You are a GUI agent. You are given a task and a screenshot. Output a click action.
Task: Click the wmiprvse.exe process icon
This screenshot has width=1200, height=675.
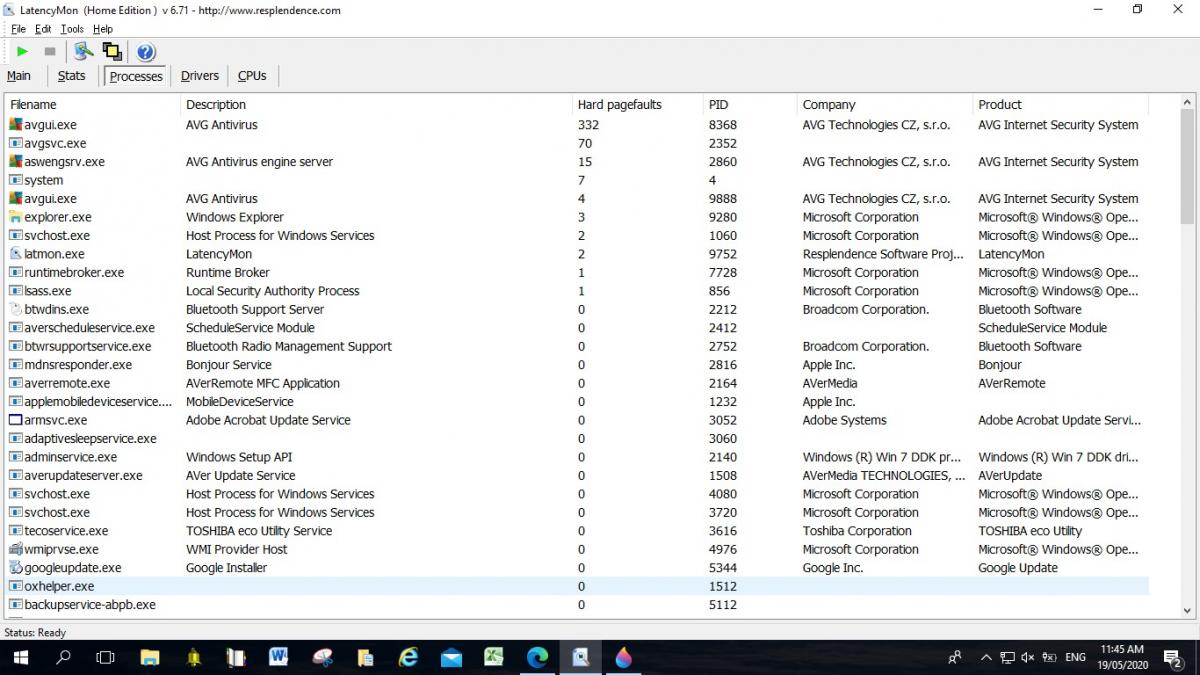tap(15, 549)
